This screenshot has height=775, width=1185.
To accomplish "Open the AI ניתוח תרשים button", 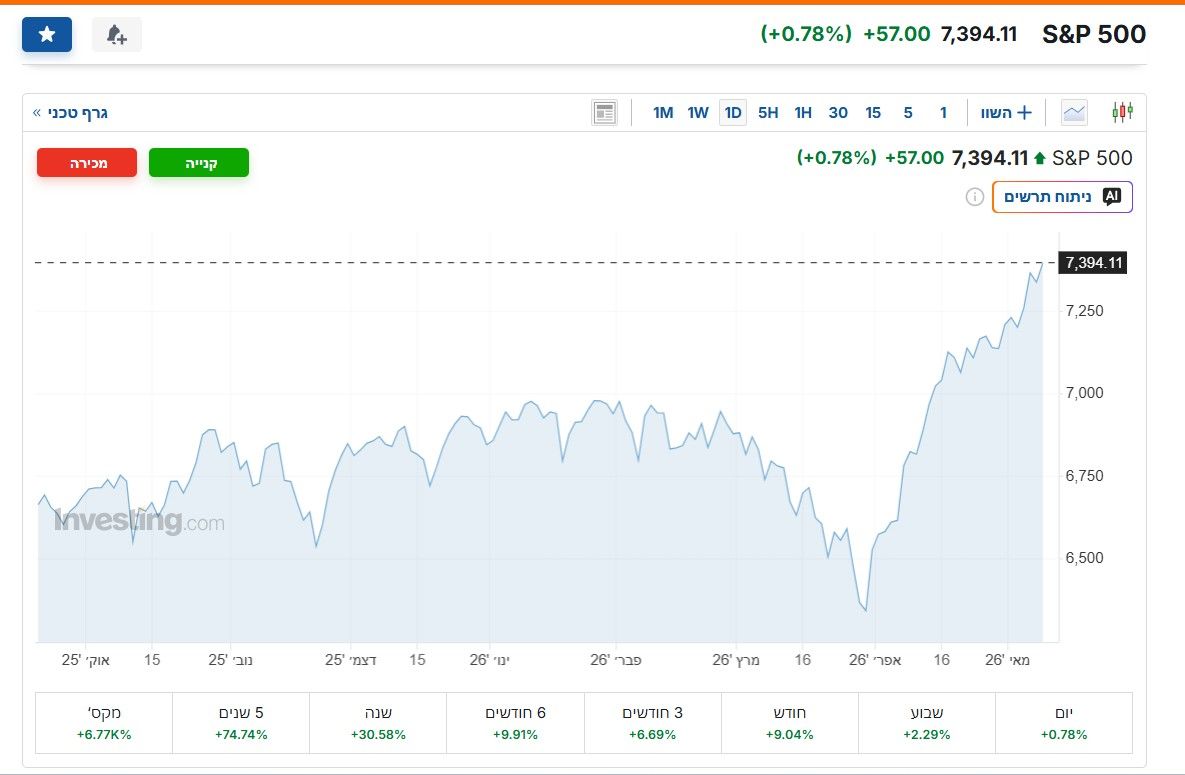I will (x=1062, y=197).
